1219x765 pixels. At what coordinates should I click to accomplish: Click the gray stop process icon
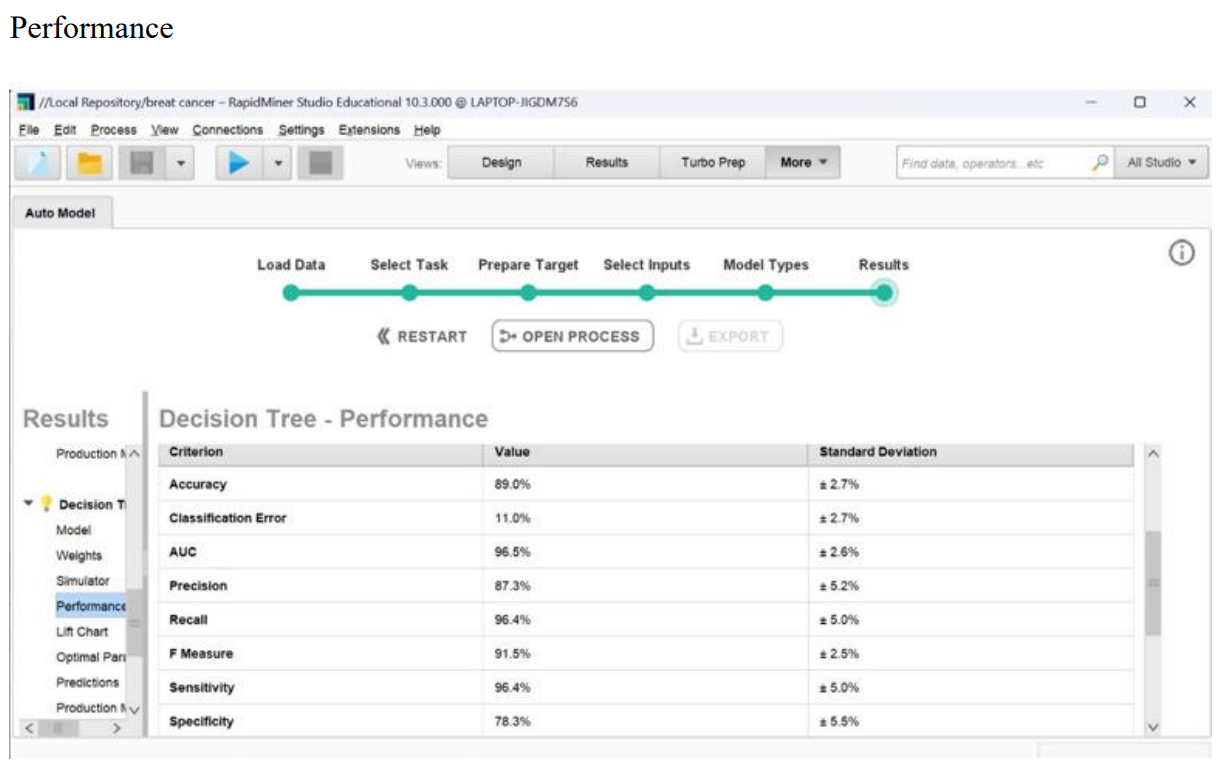320,163
